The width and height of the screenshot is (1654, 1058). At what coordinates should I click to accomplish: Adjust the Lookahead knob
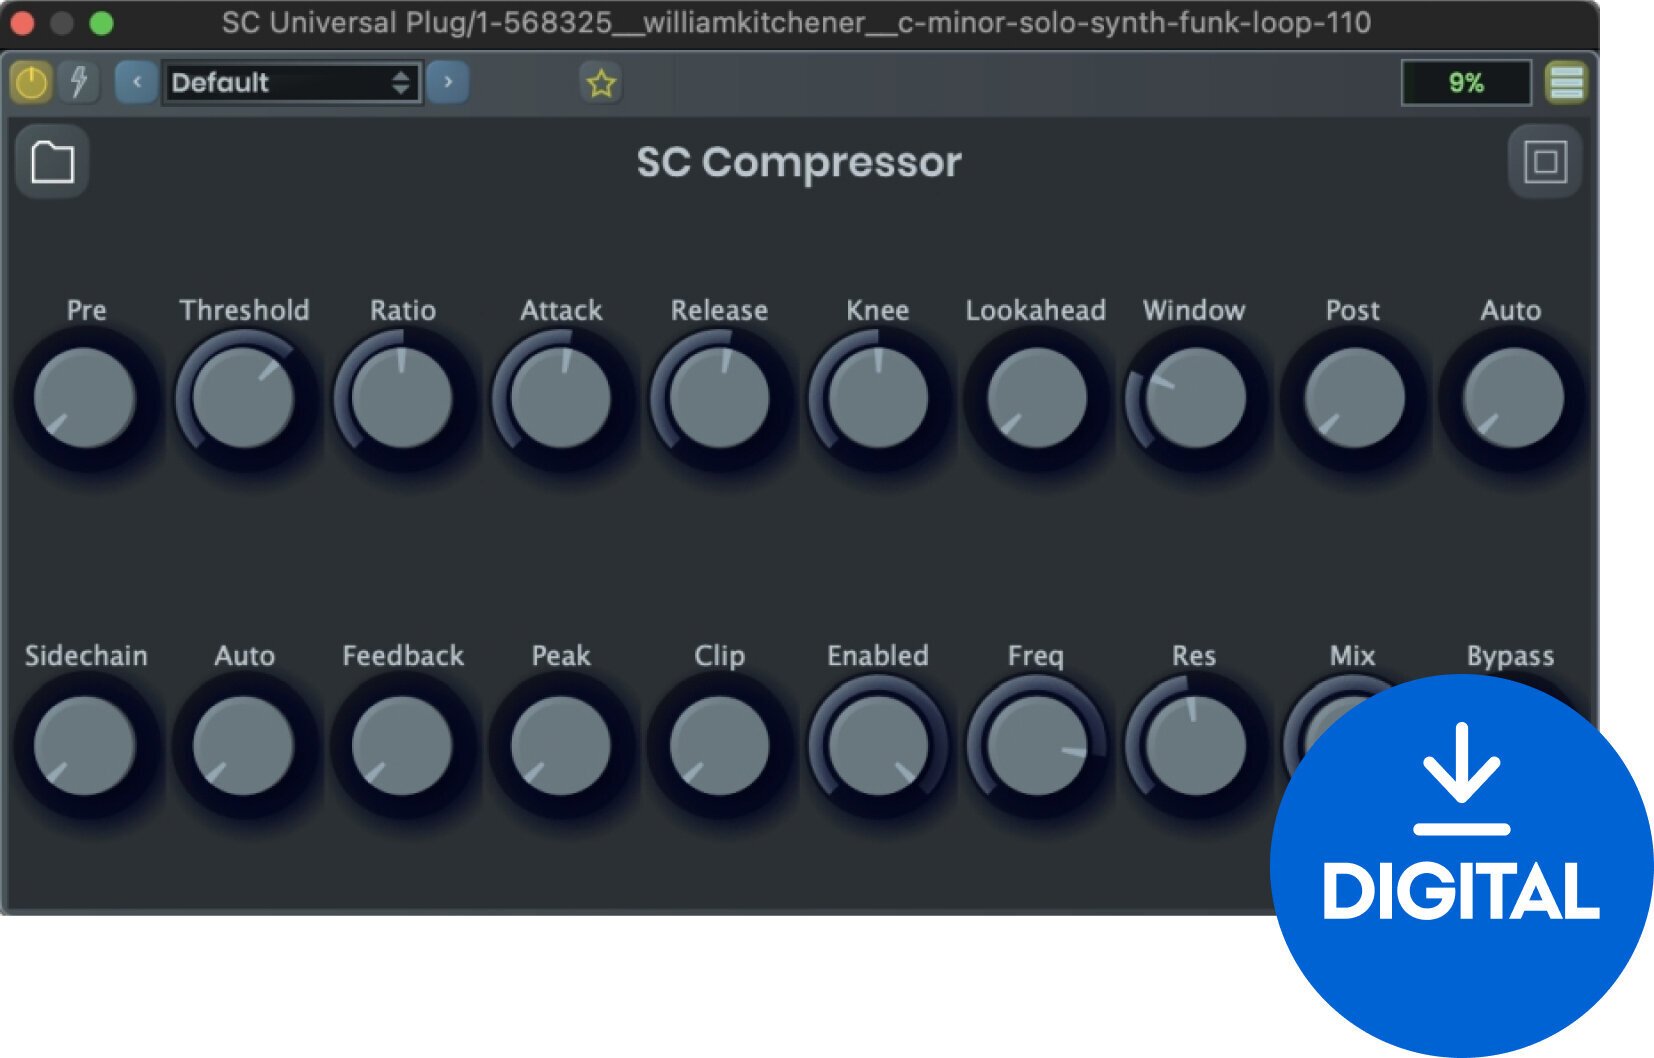(x=1036, y=398)
